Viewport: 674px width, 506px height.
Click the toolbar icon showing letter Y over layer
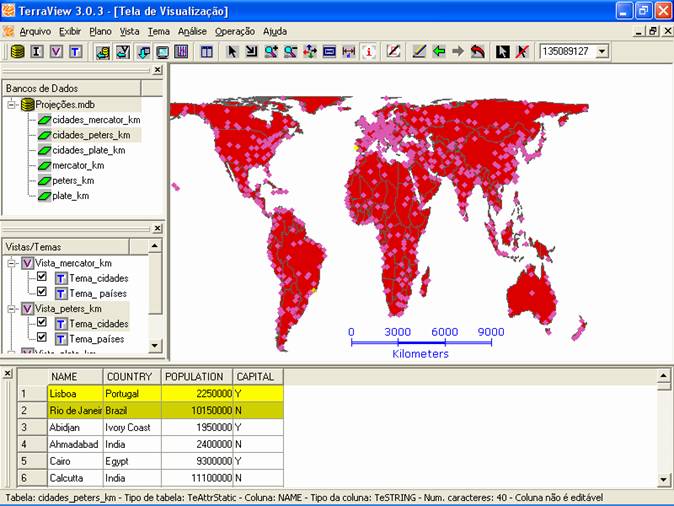123,52
